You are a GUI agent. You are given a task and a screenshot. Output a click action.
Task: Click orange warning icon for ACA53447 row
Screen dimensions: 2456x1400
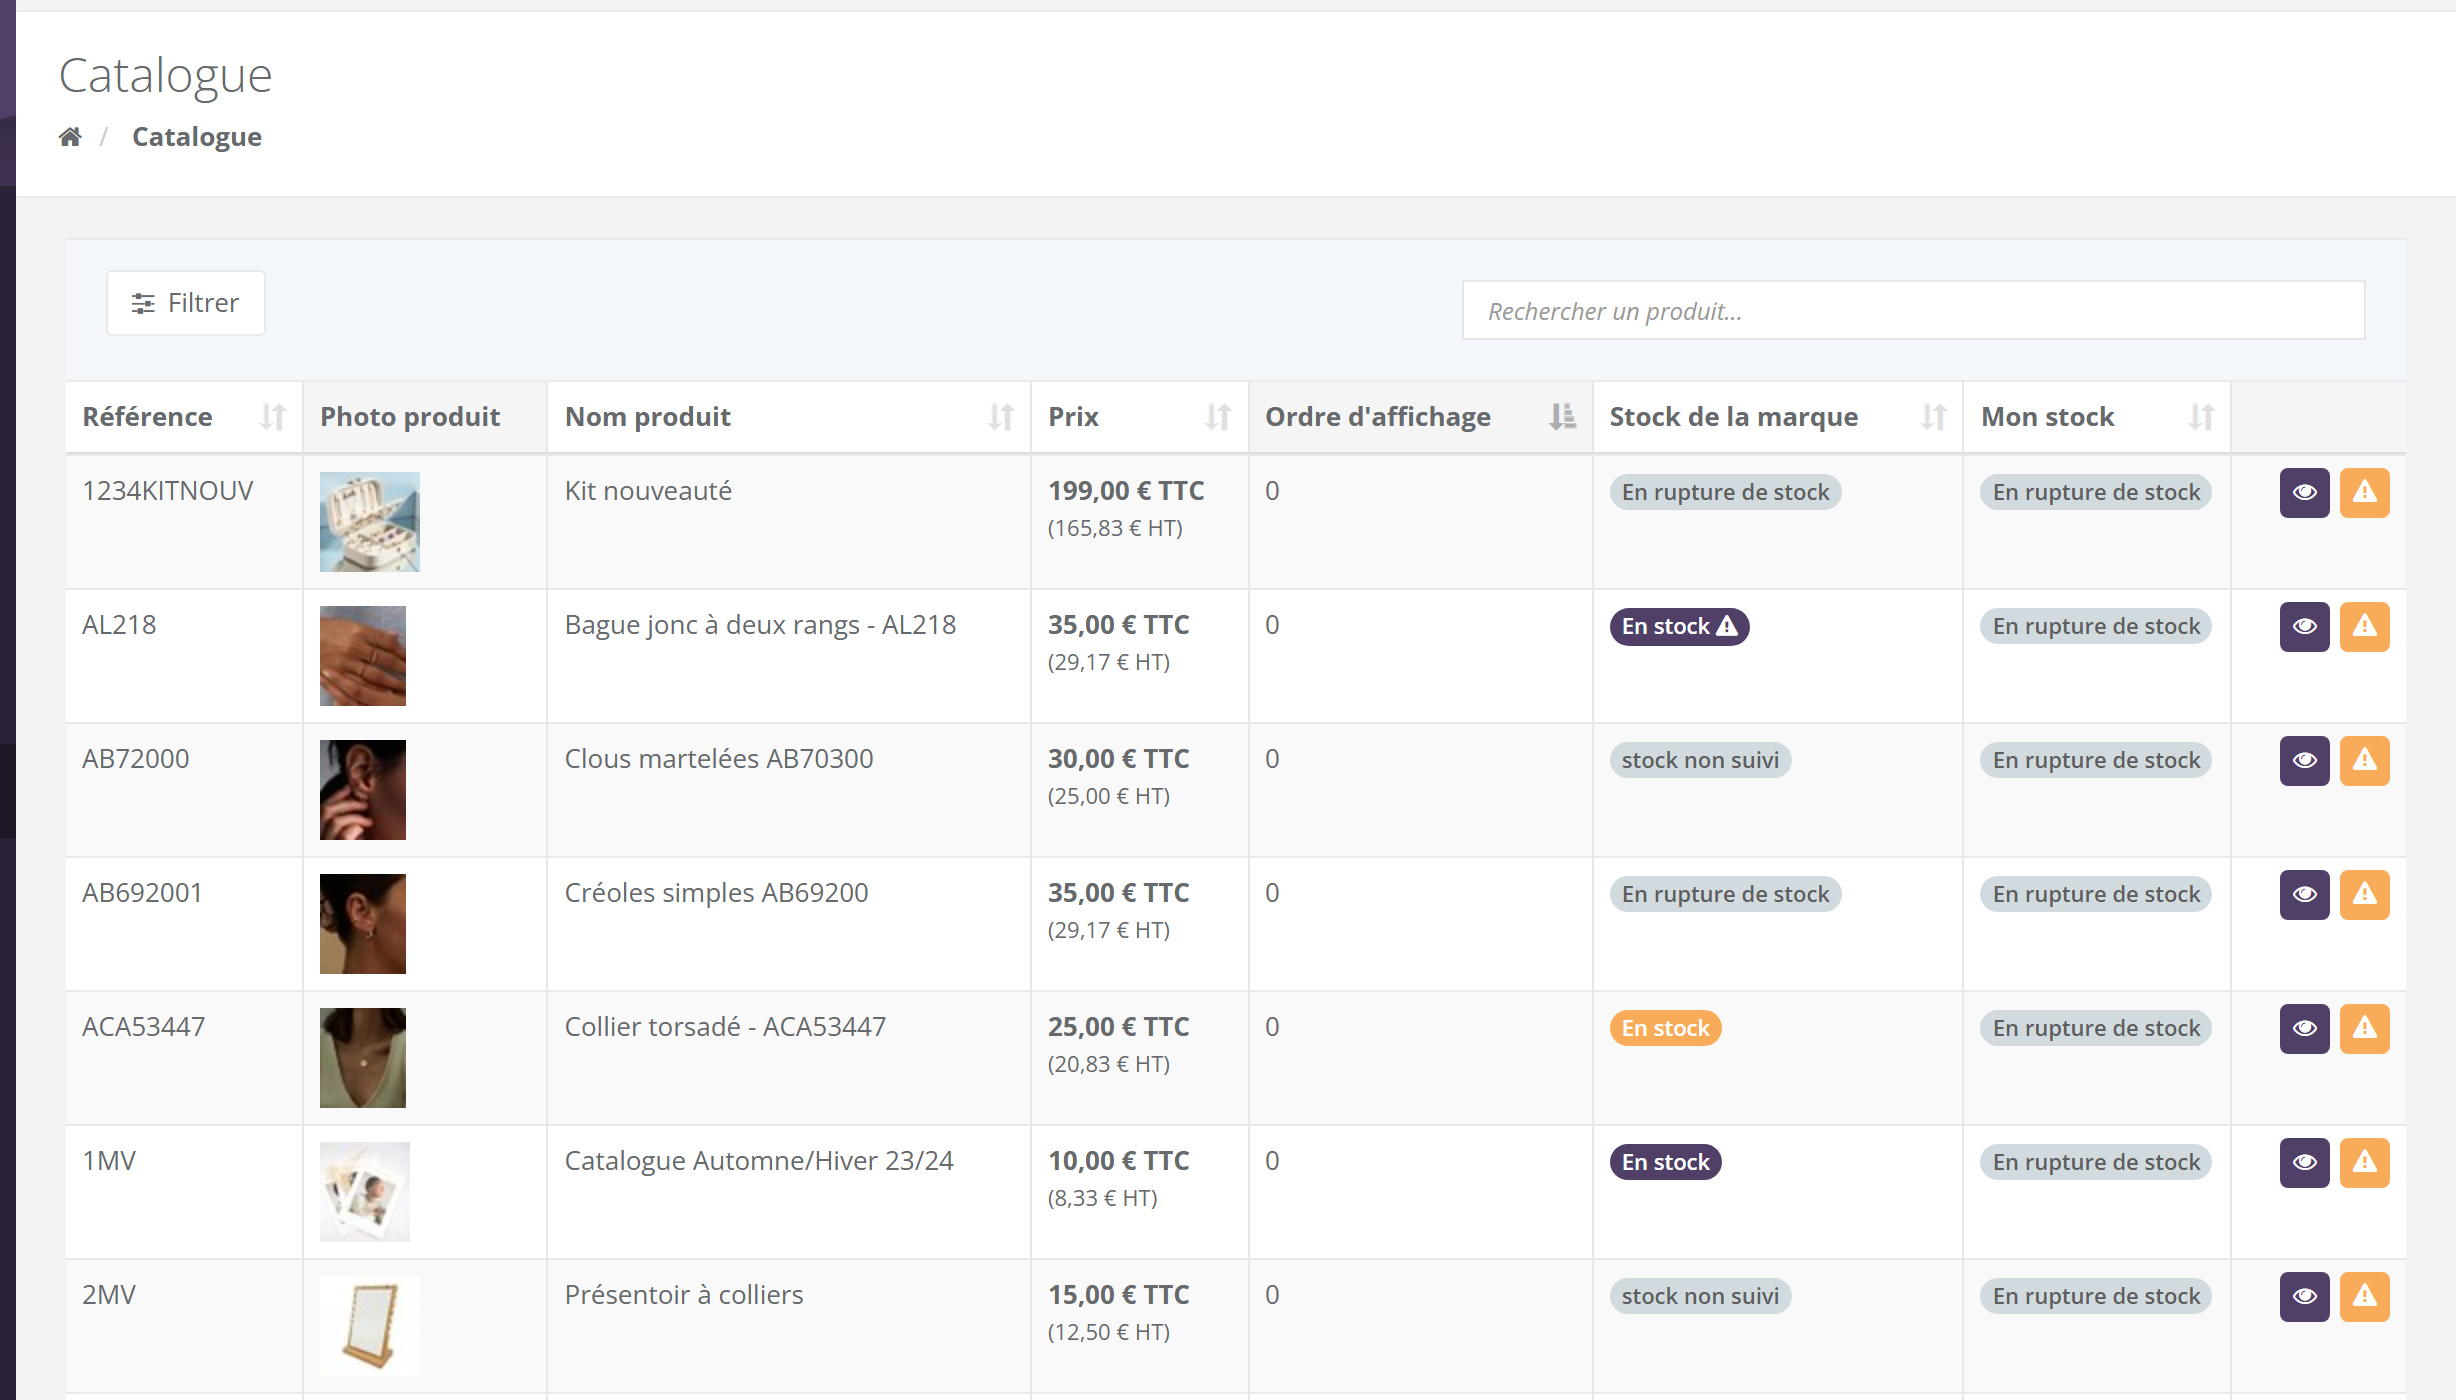(2365, 1029)
